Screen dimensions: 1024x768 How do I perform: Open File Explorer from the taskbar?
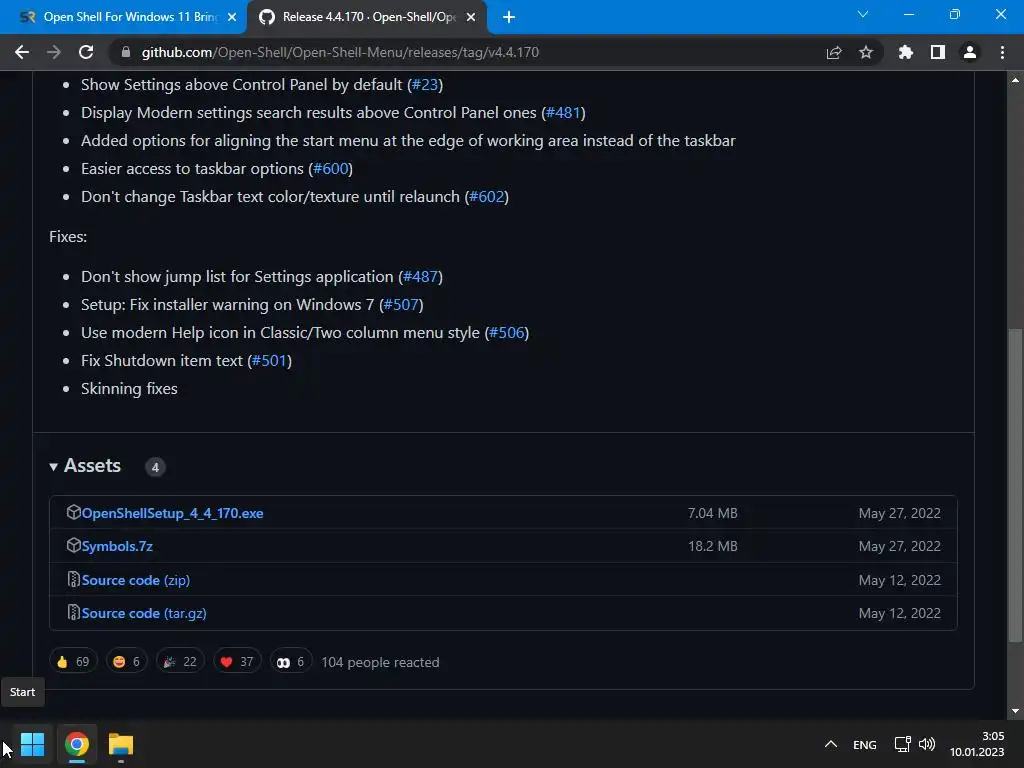click(121, 744)
